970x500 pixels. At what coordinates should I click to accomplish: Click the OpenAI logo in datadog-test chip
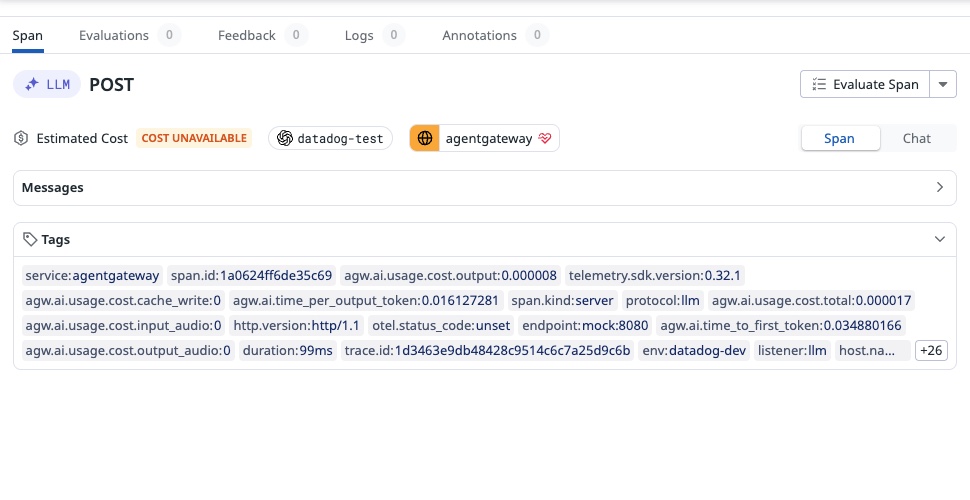pyautogui.click(x=285, y=138)
